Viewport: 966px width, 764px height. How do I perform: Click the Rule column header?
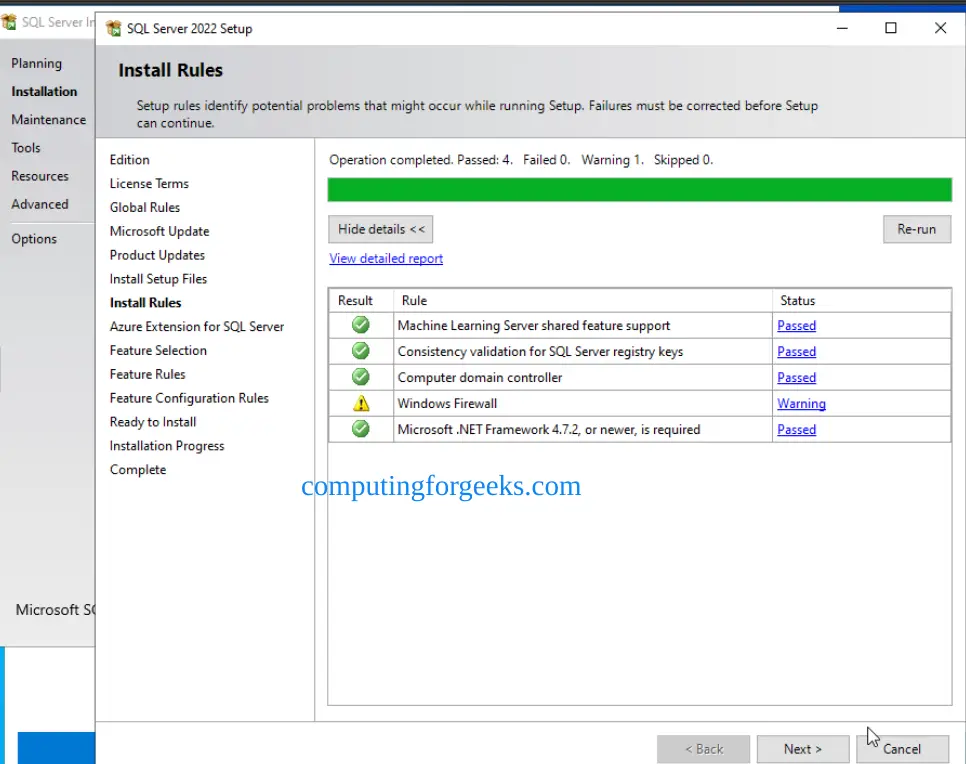[x=583, y=300]
